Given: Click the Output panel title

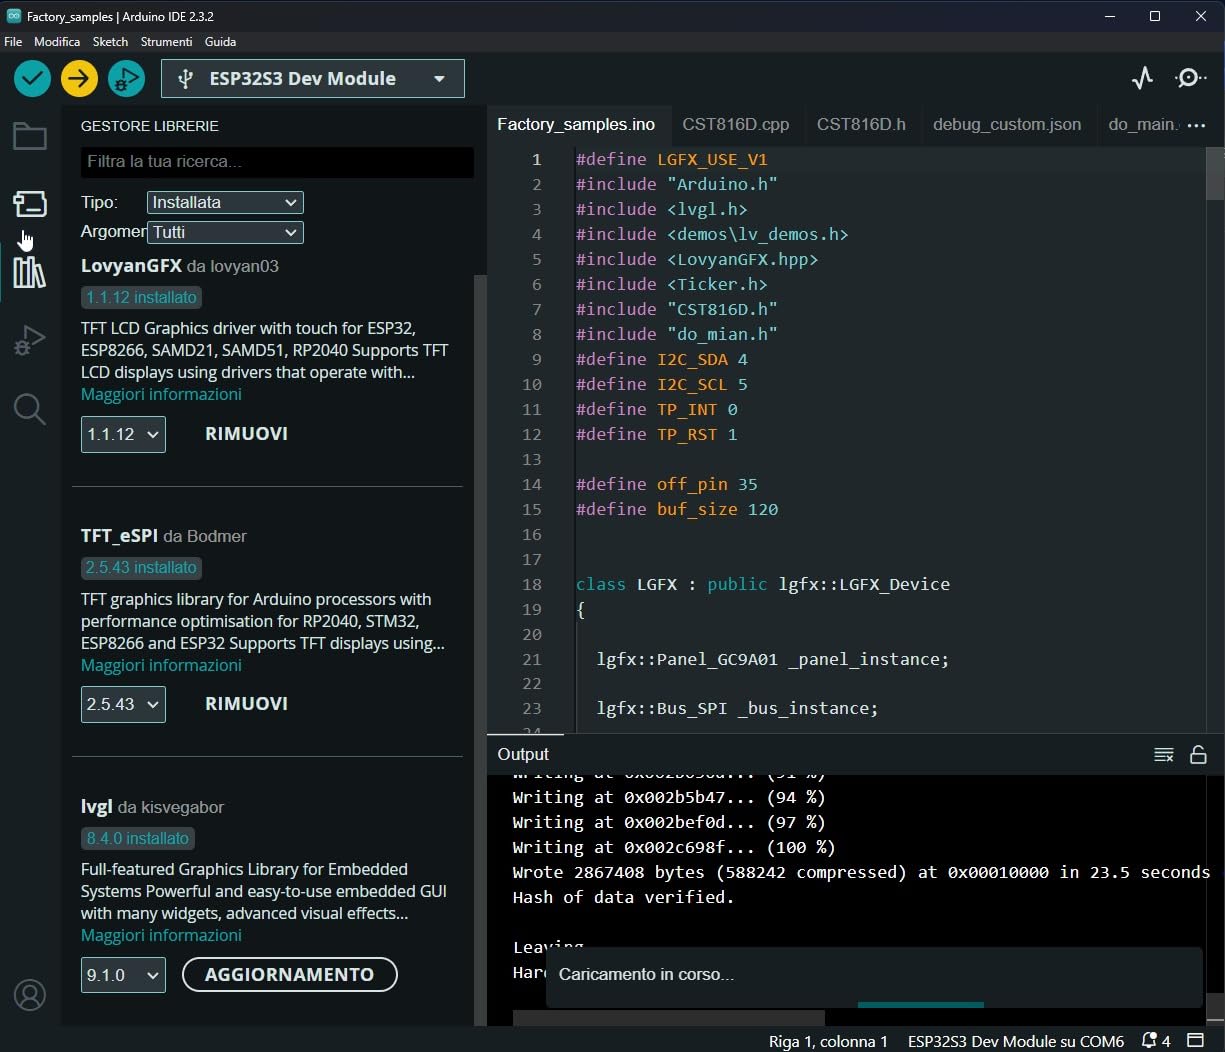Looking at the screenshot, I should (523, 755).
